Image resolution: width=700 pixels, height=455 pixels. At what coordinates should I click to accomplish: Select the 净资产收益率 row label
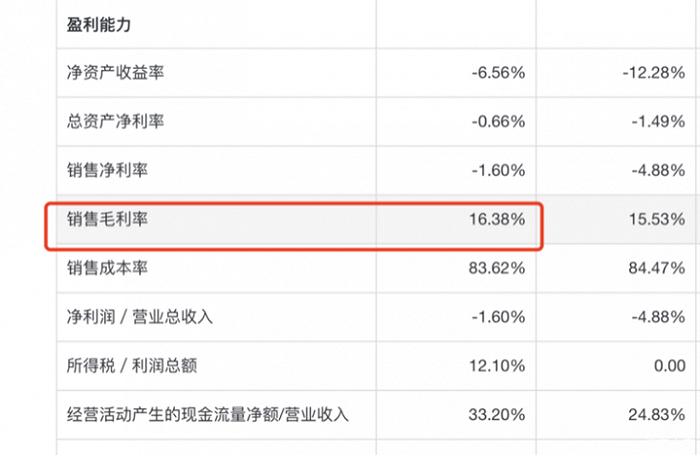[114, 72]
